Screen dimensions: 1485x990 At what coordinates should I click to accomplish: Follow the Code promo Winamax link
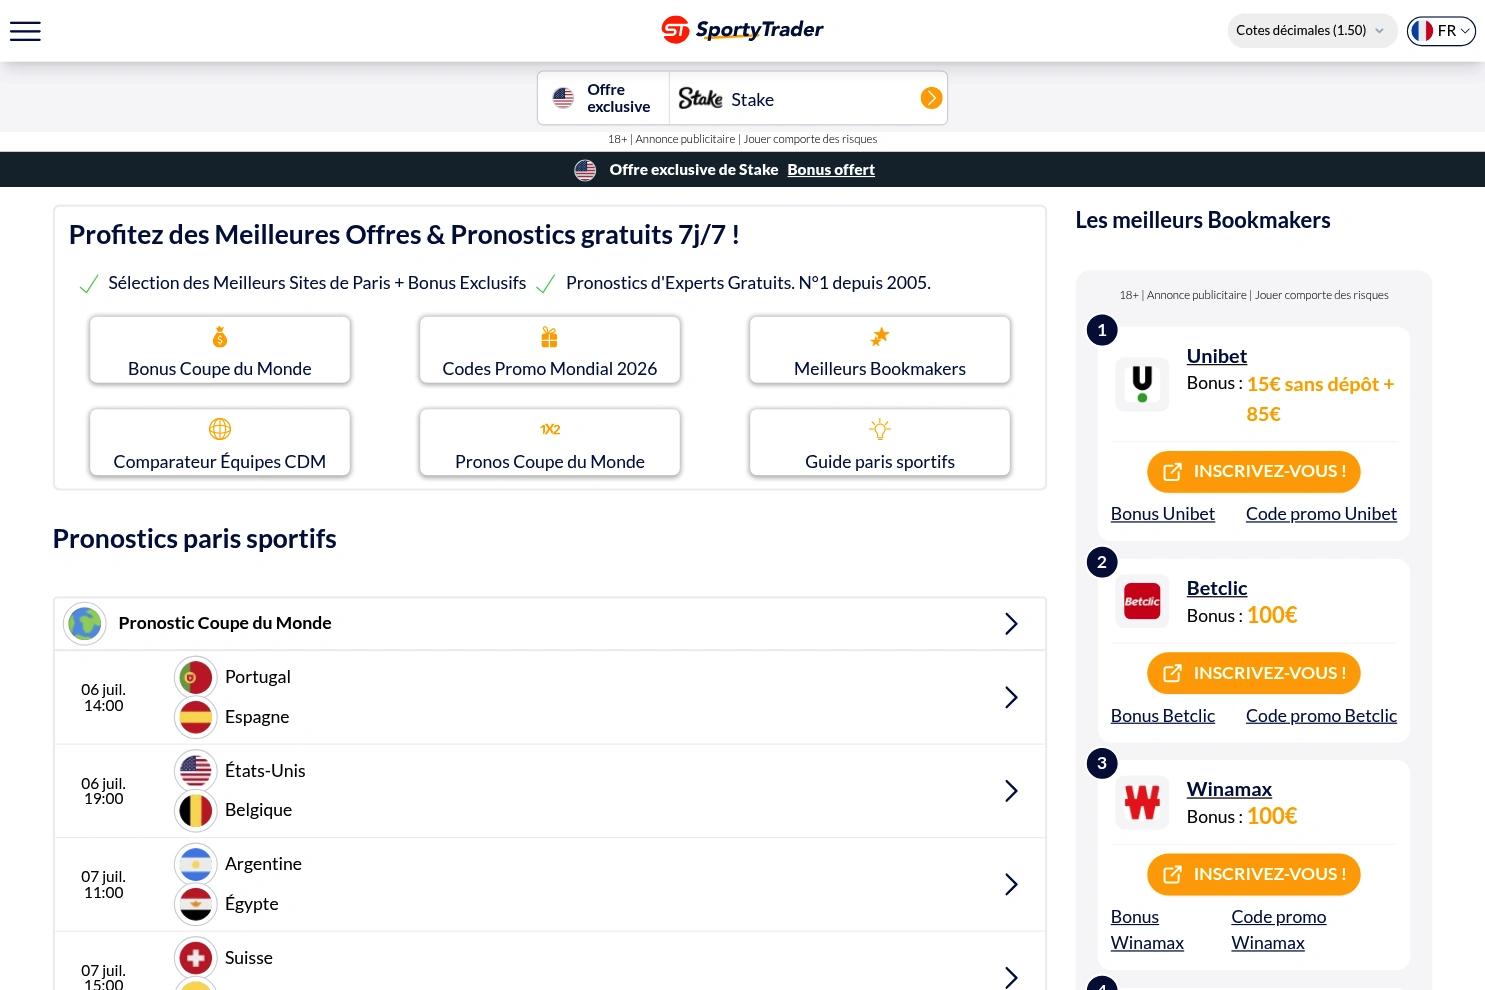(1279, 930)
